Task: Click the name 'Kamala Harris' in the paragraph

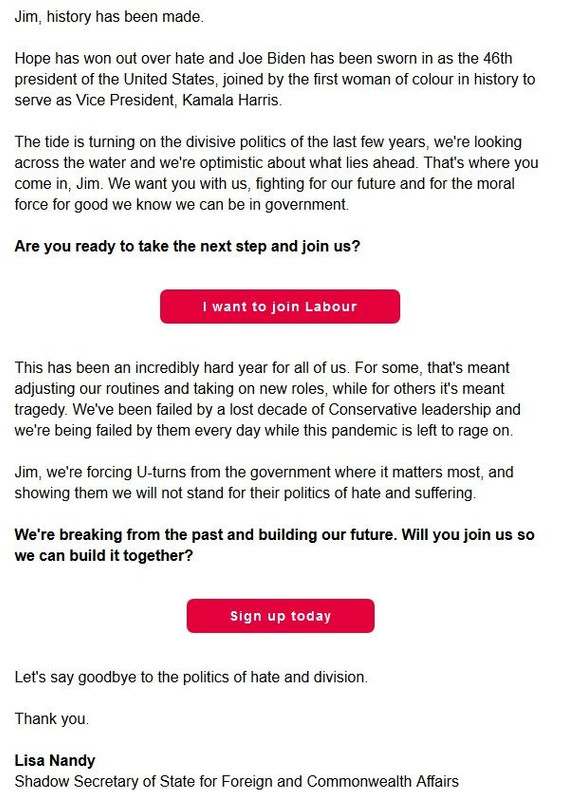Action: [x=232, y=100]
